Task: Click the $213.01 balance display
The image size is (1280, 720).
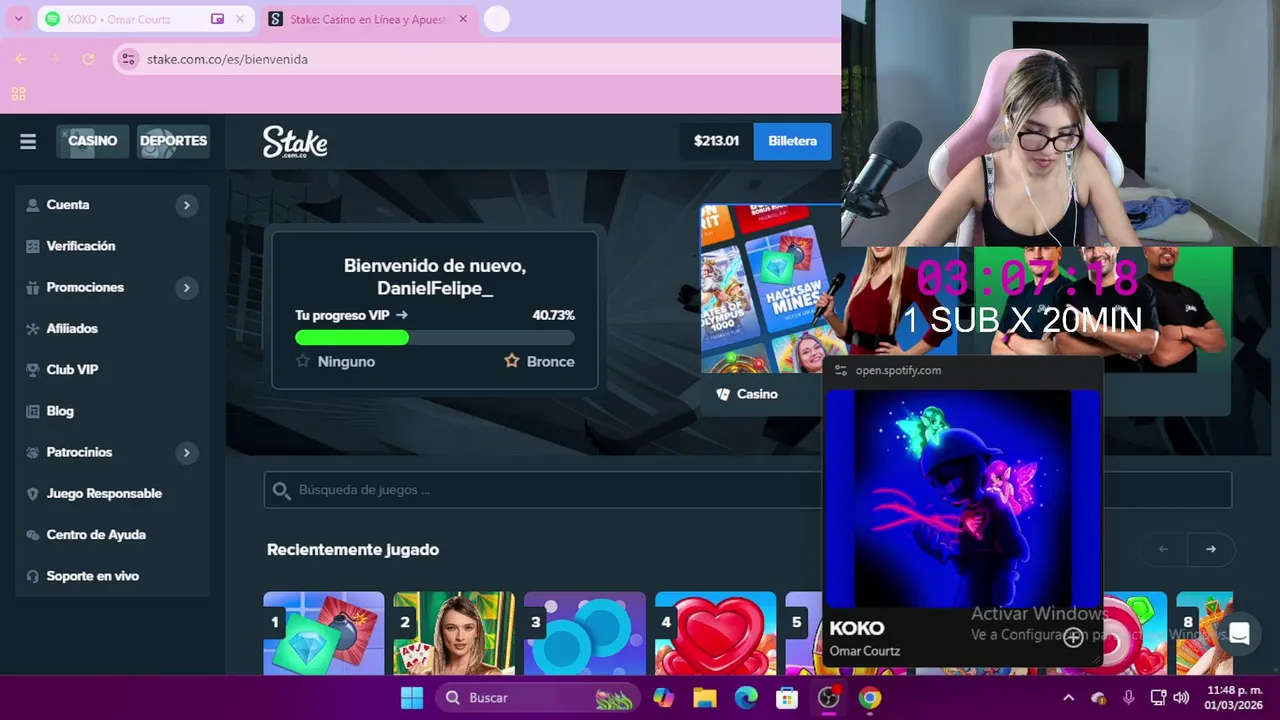Action: tap(716, 141)
